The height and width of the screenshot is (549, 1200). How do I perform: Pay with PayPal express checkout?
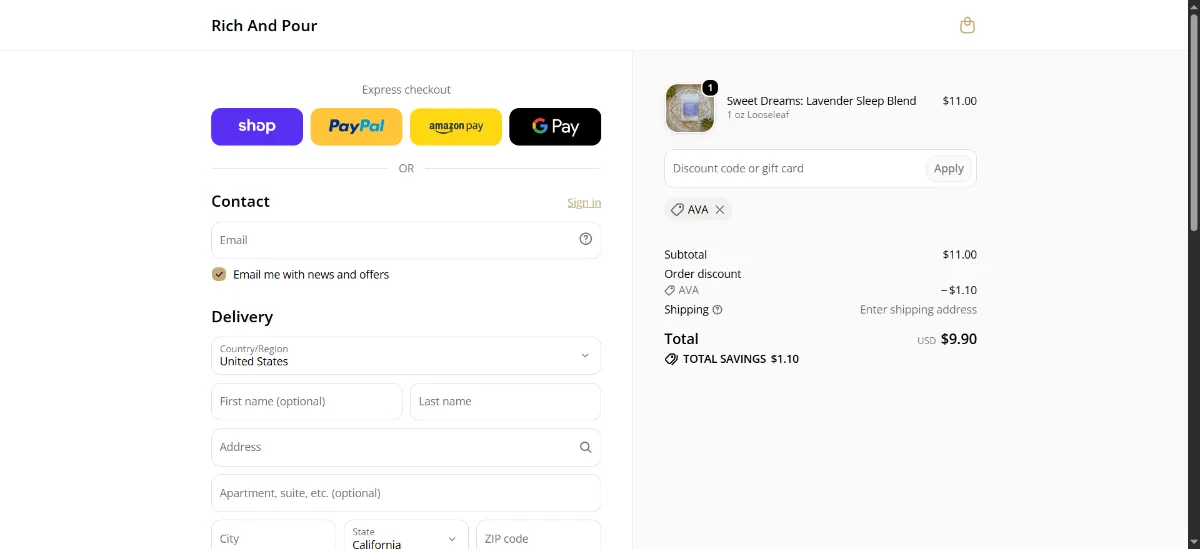[356, 127]
